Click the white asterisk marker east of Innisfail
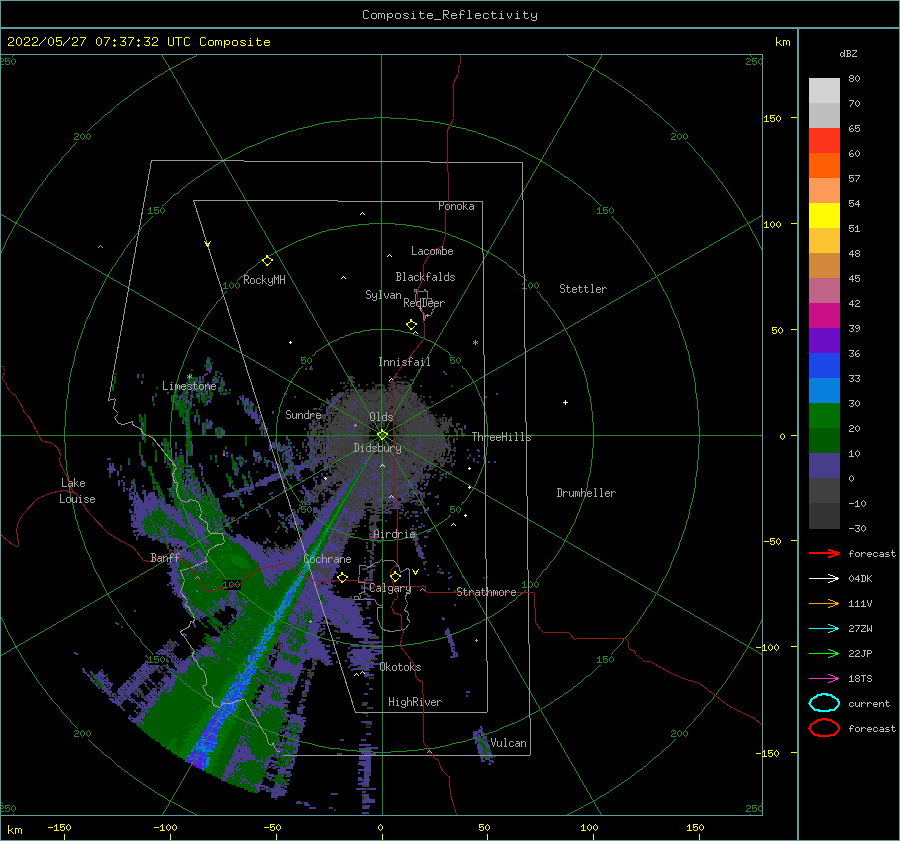The image size is (900, 841). pos(475,343)
